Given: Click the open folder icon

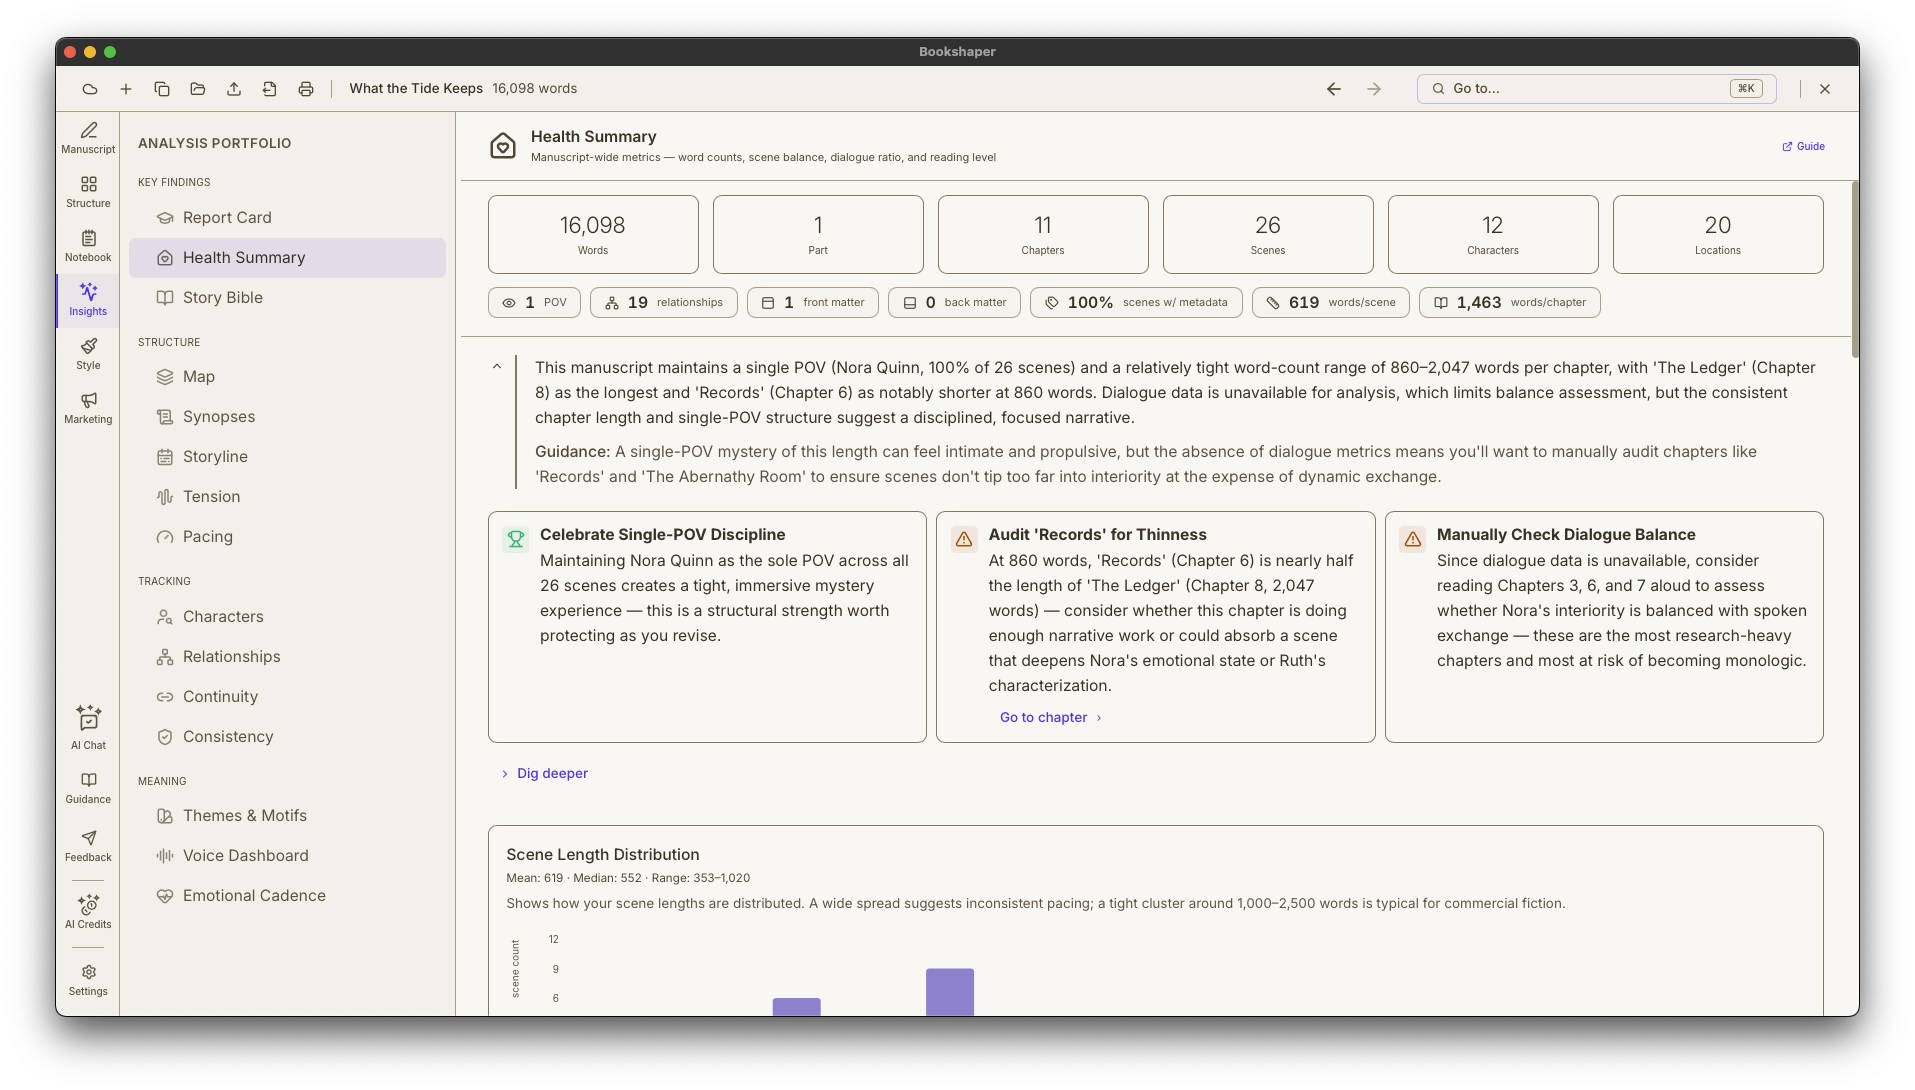Looking at the screenshot, I should 198,89.
